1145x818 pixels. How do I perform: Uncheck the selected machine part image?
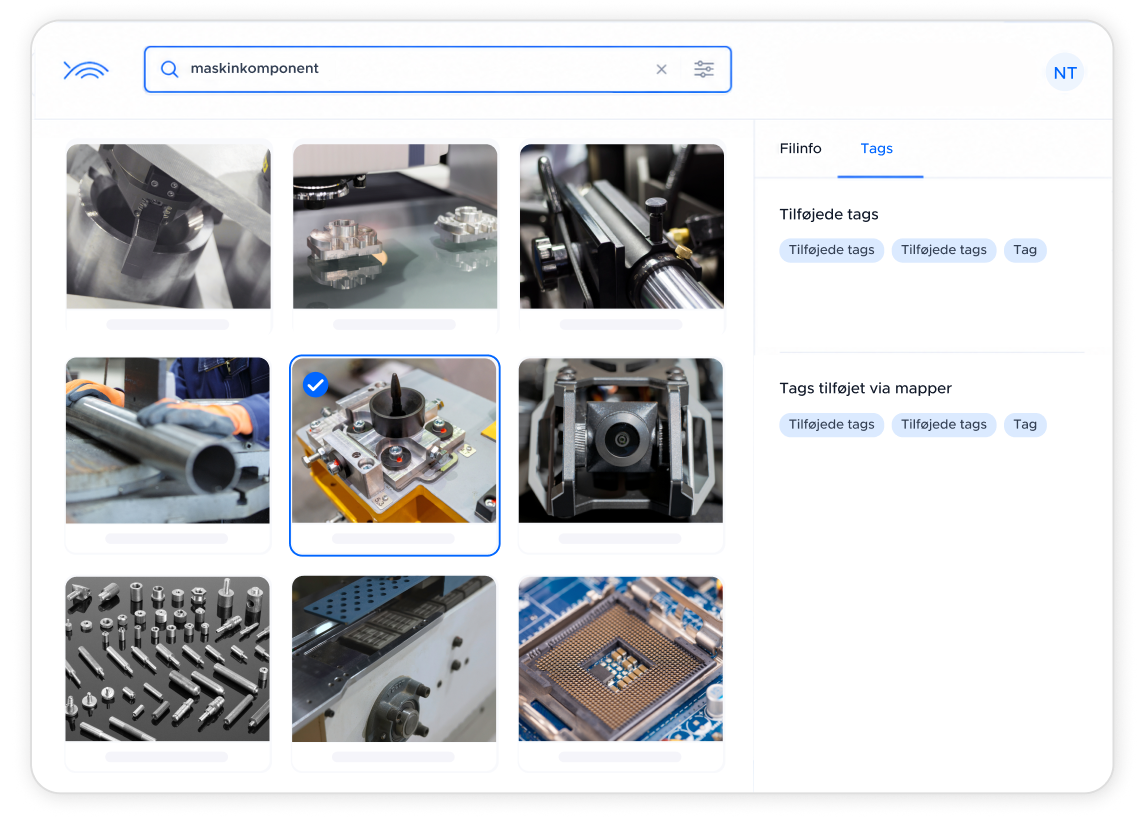tap(315, 384)
